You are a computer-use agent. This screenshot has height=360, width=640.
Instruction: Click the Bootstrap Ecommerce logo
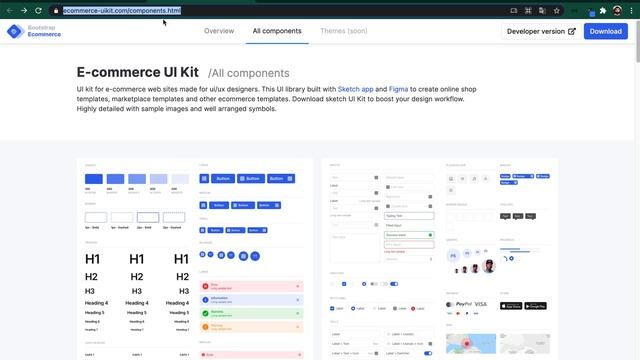pos(34,31)
